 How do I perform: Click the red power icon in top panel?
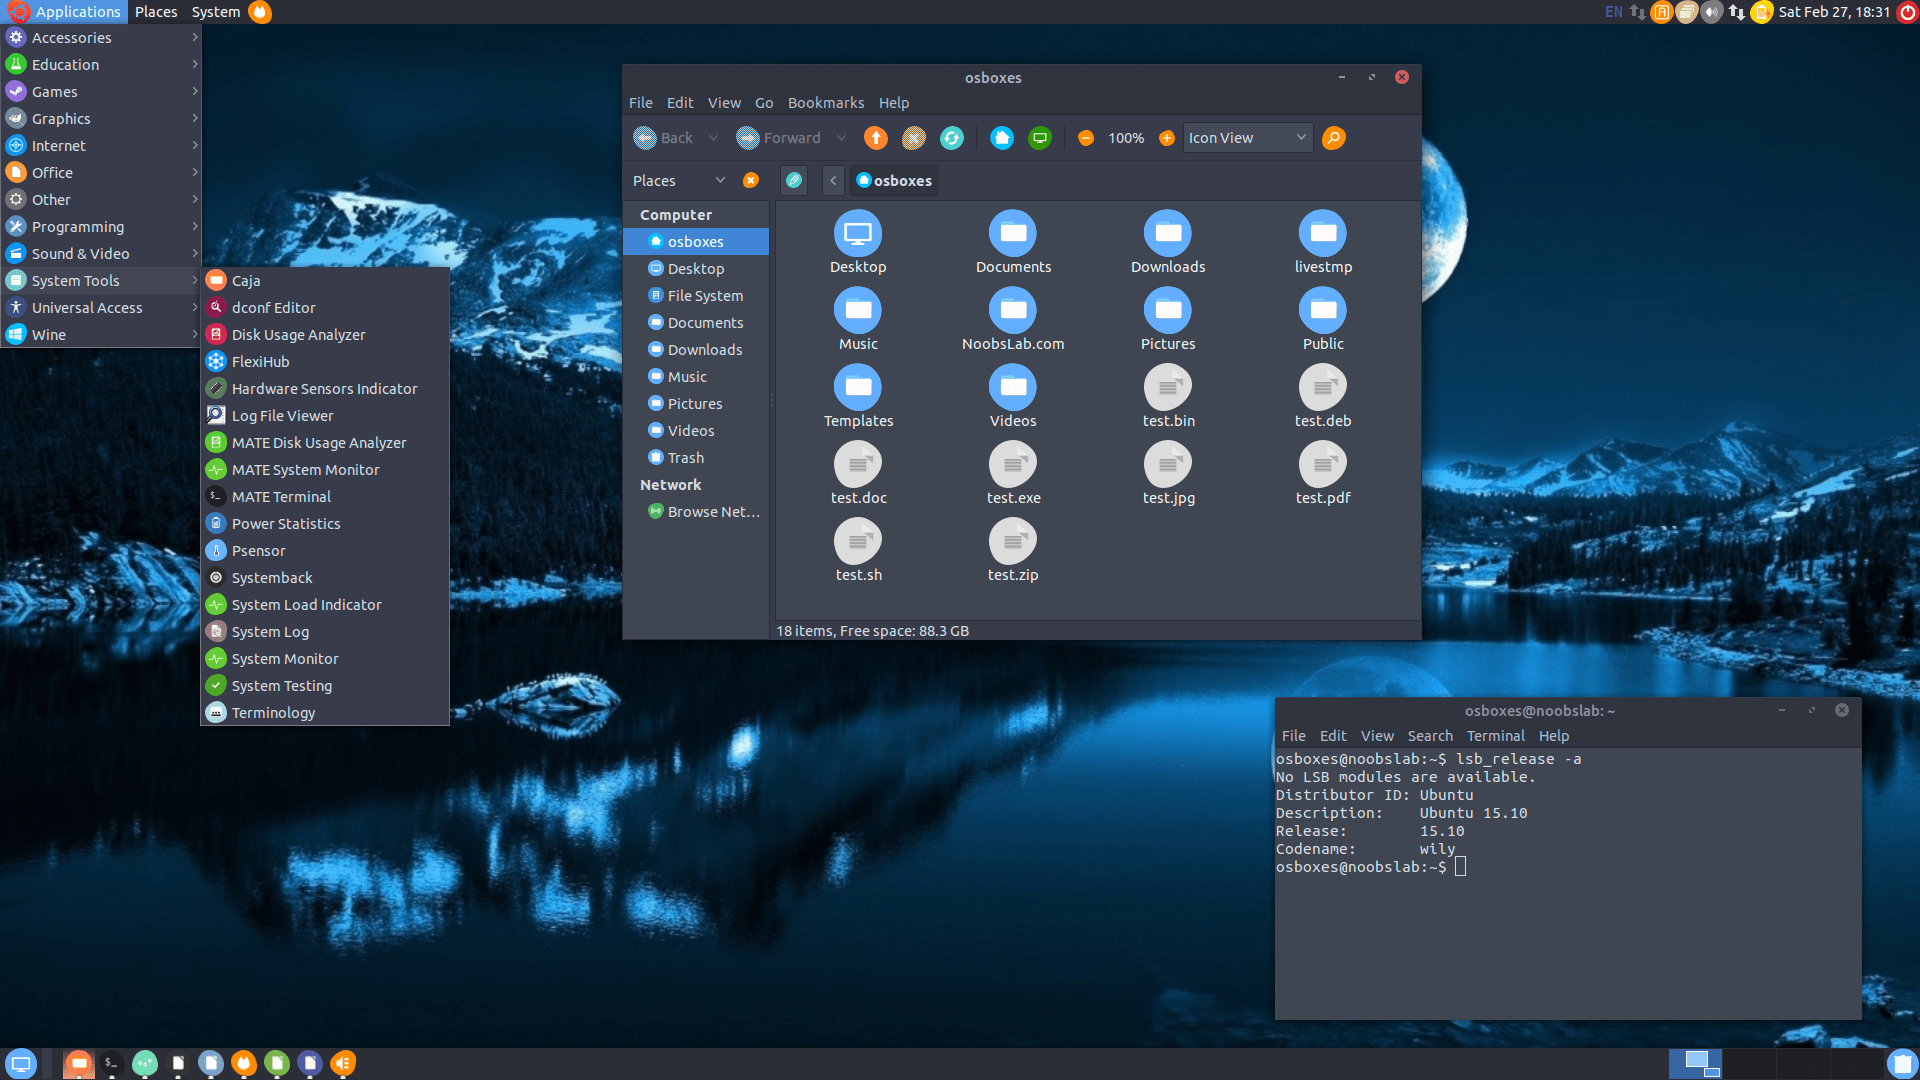coord(1907,12)
